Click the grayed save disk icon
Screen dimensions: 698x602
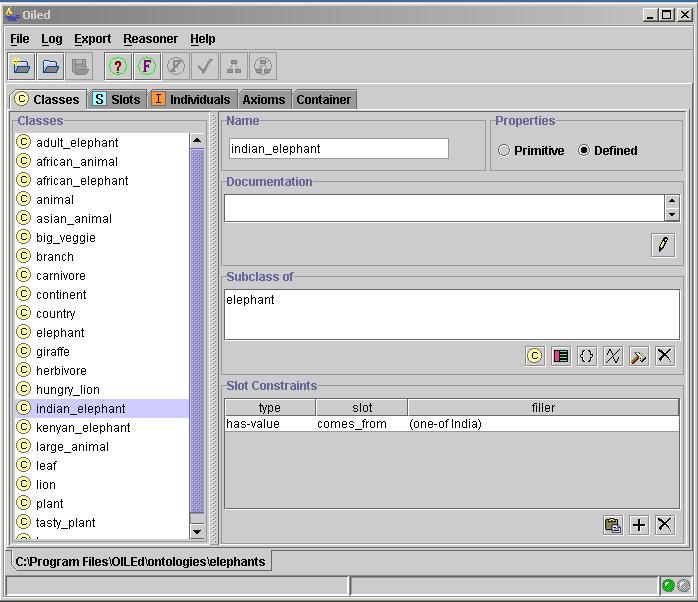(x=80, y=66)
